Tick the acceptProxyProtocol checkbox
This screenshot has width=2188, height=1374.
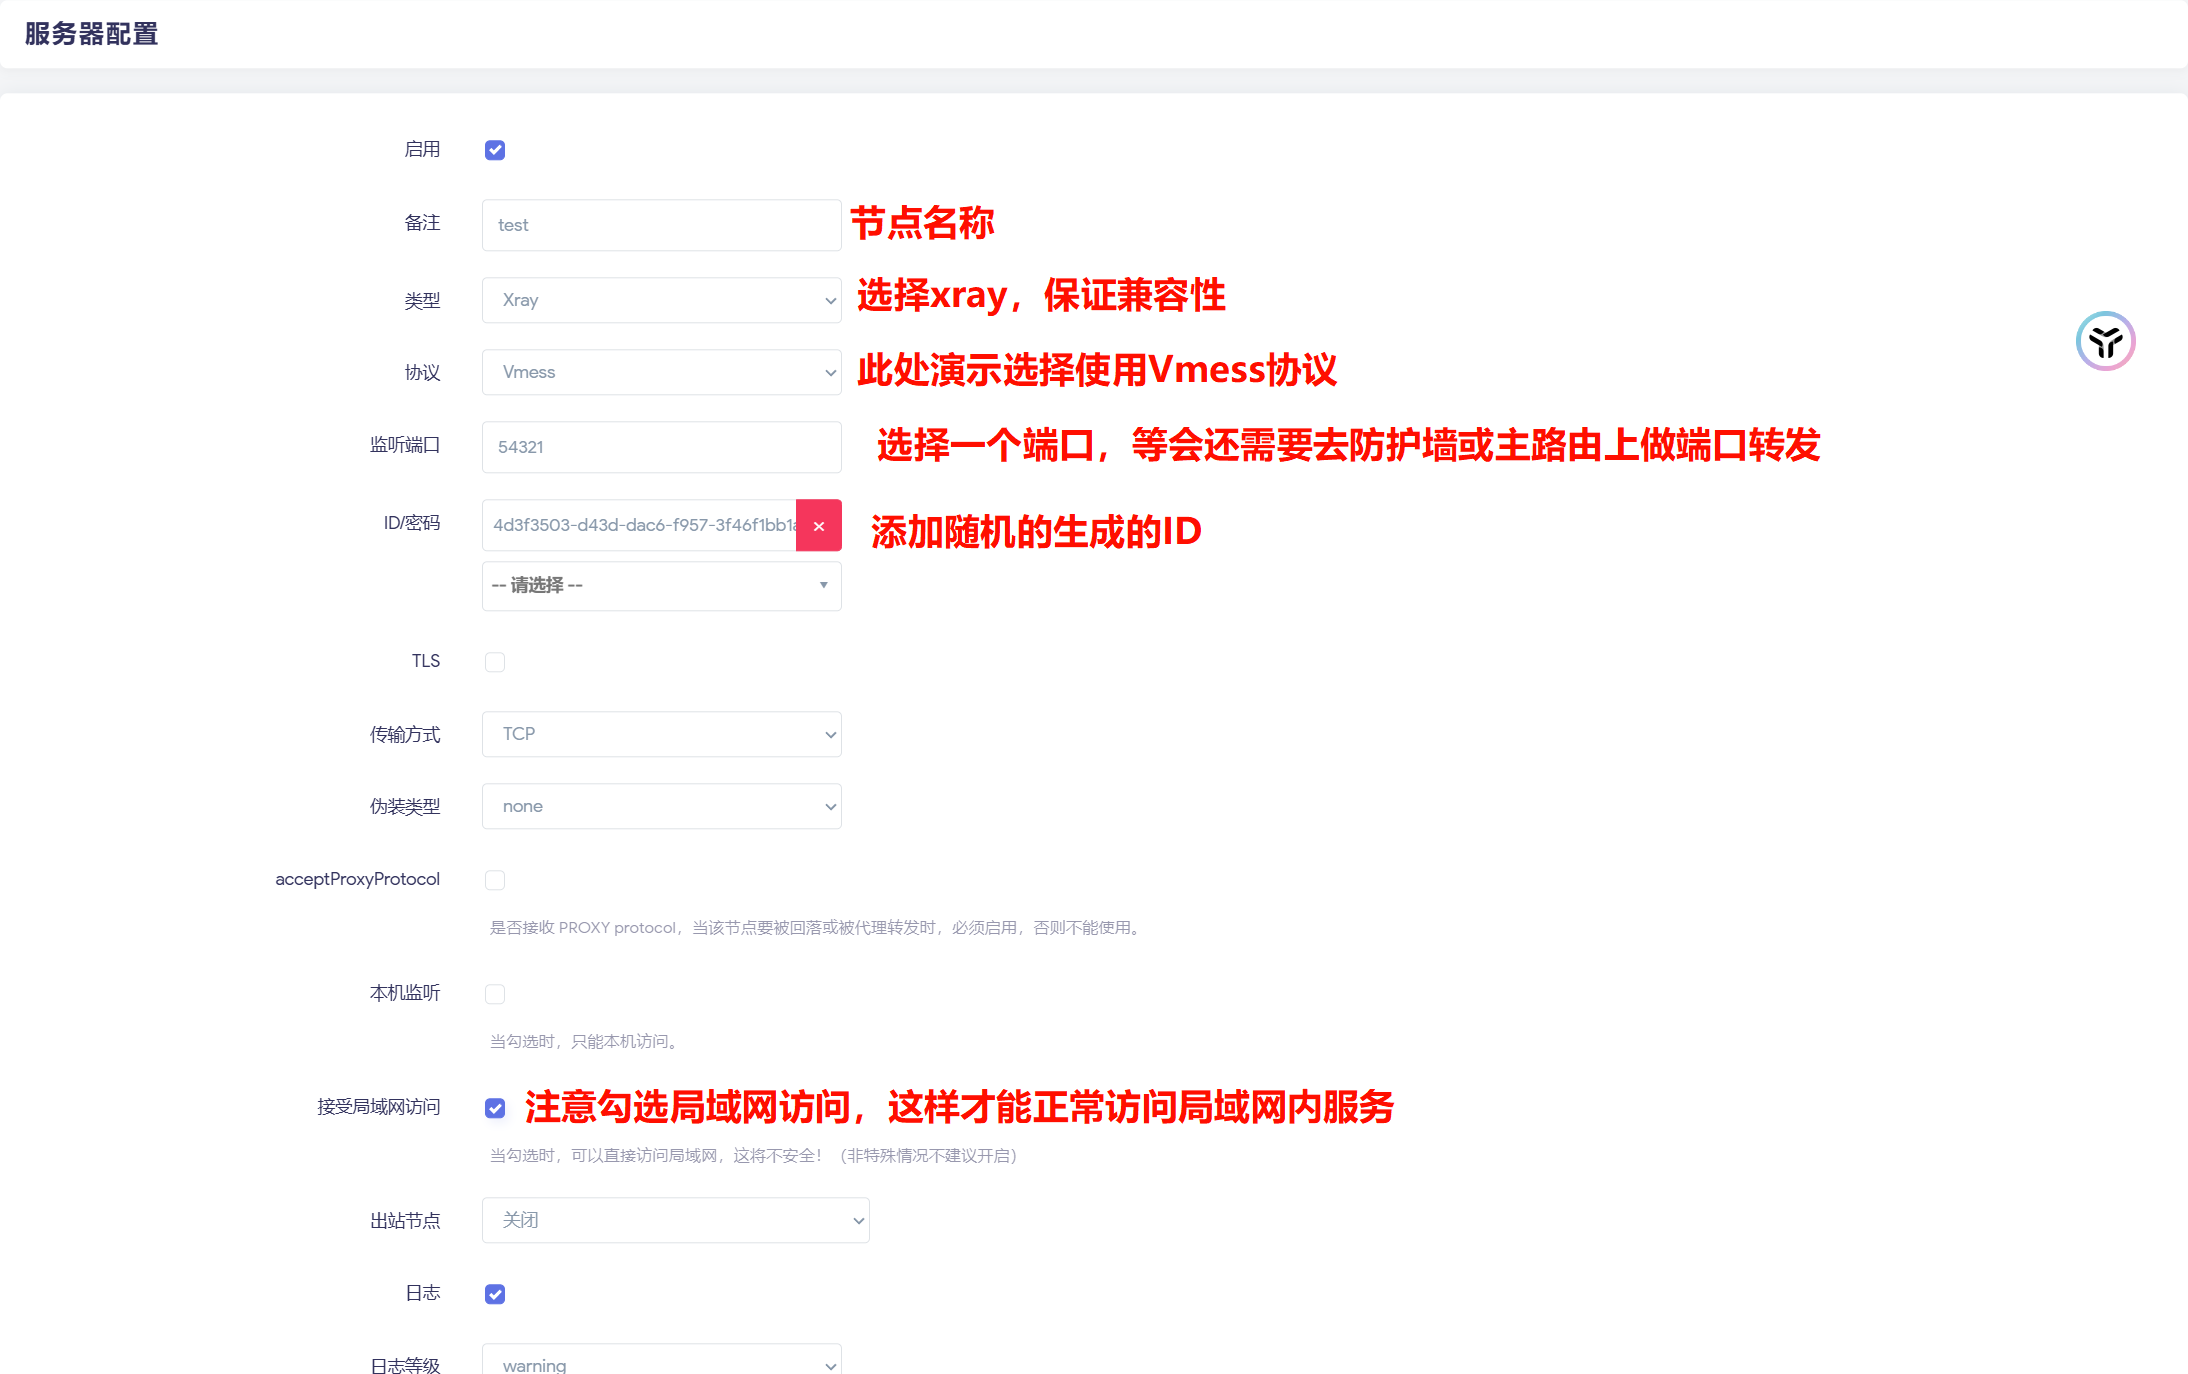495,880
